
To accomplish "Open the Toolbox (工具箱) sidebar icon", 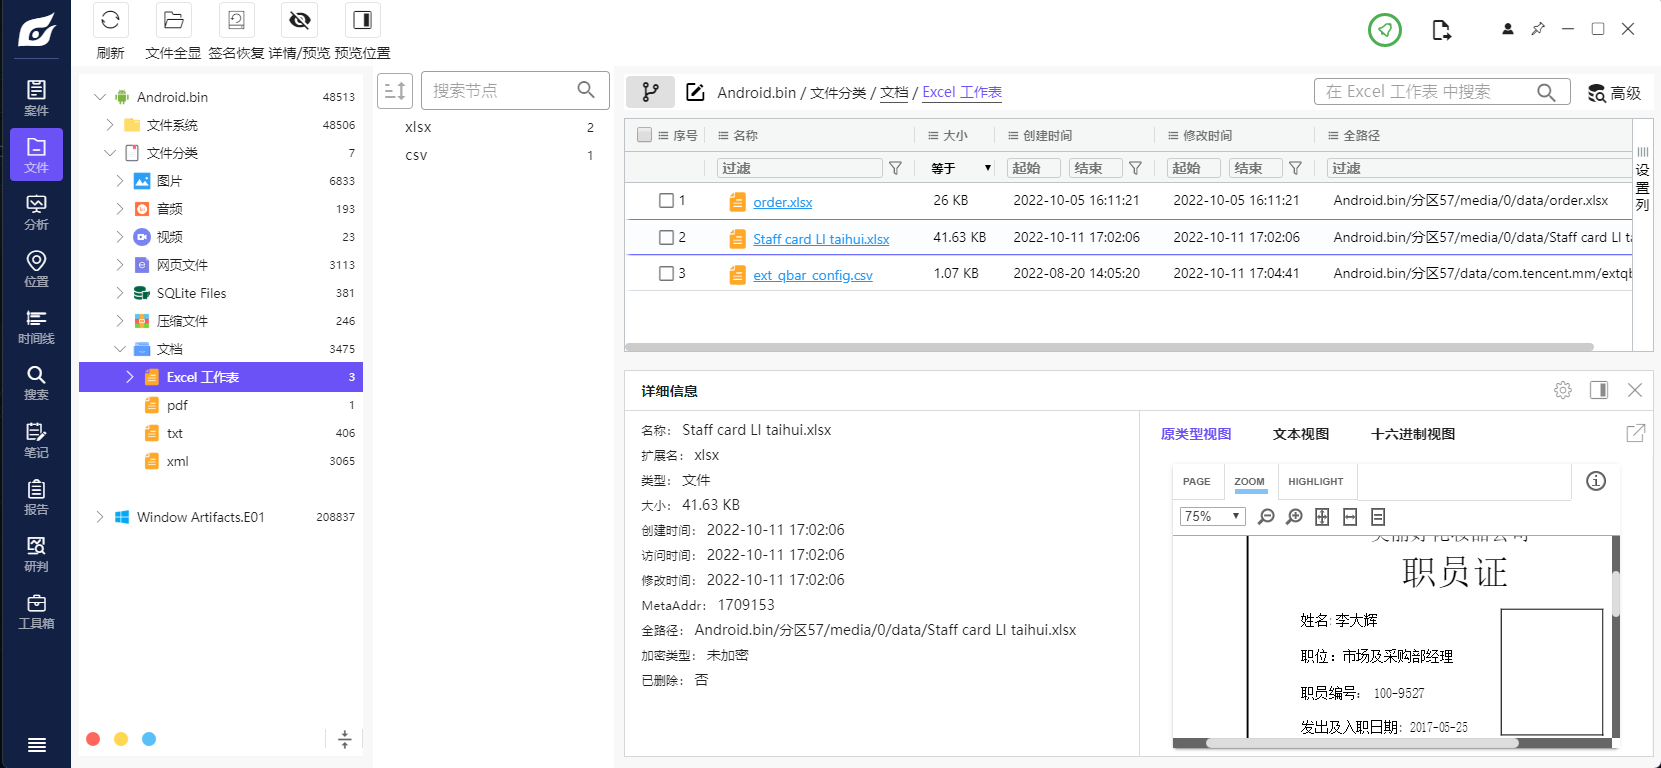I will pos(36,611).
